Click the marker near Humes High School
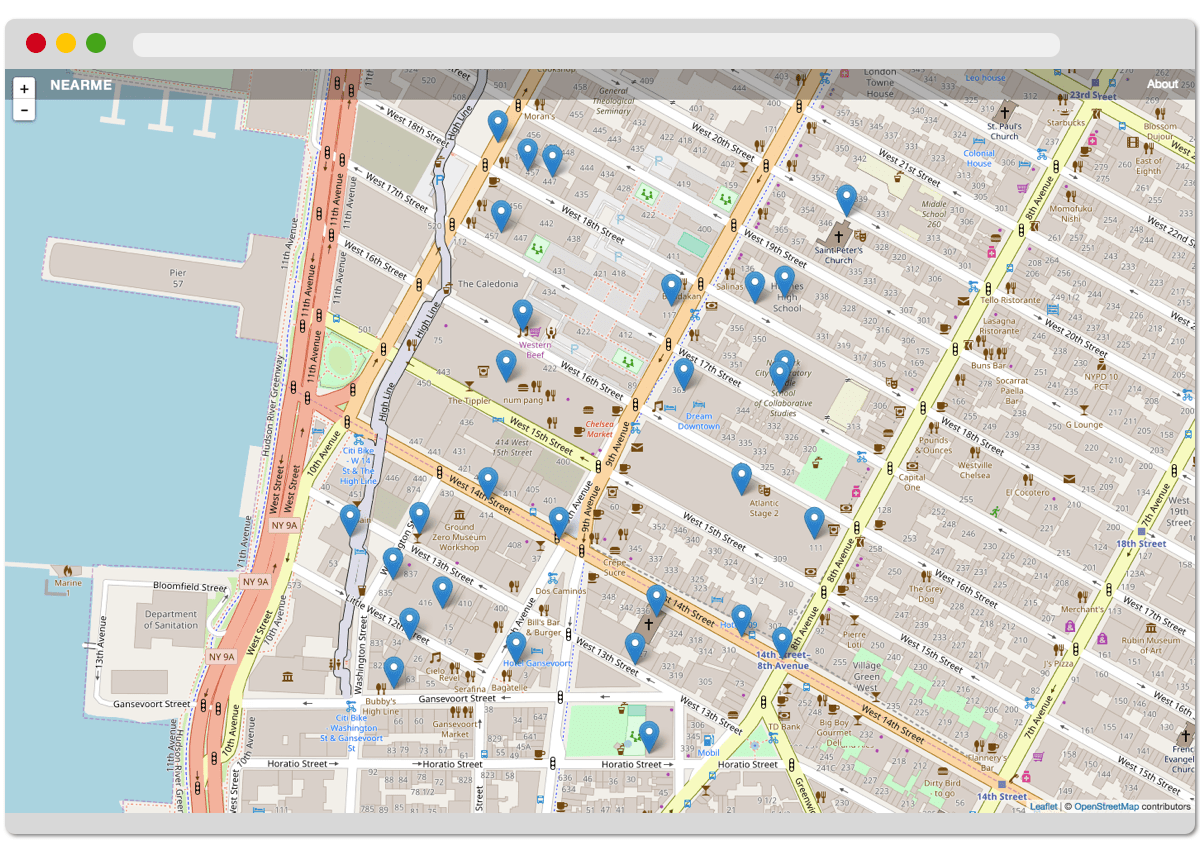 [783, 276]
